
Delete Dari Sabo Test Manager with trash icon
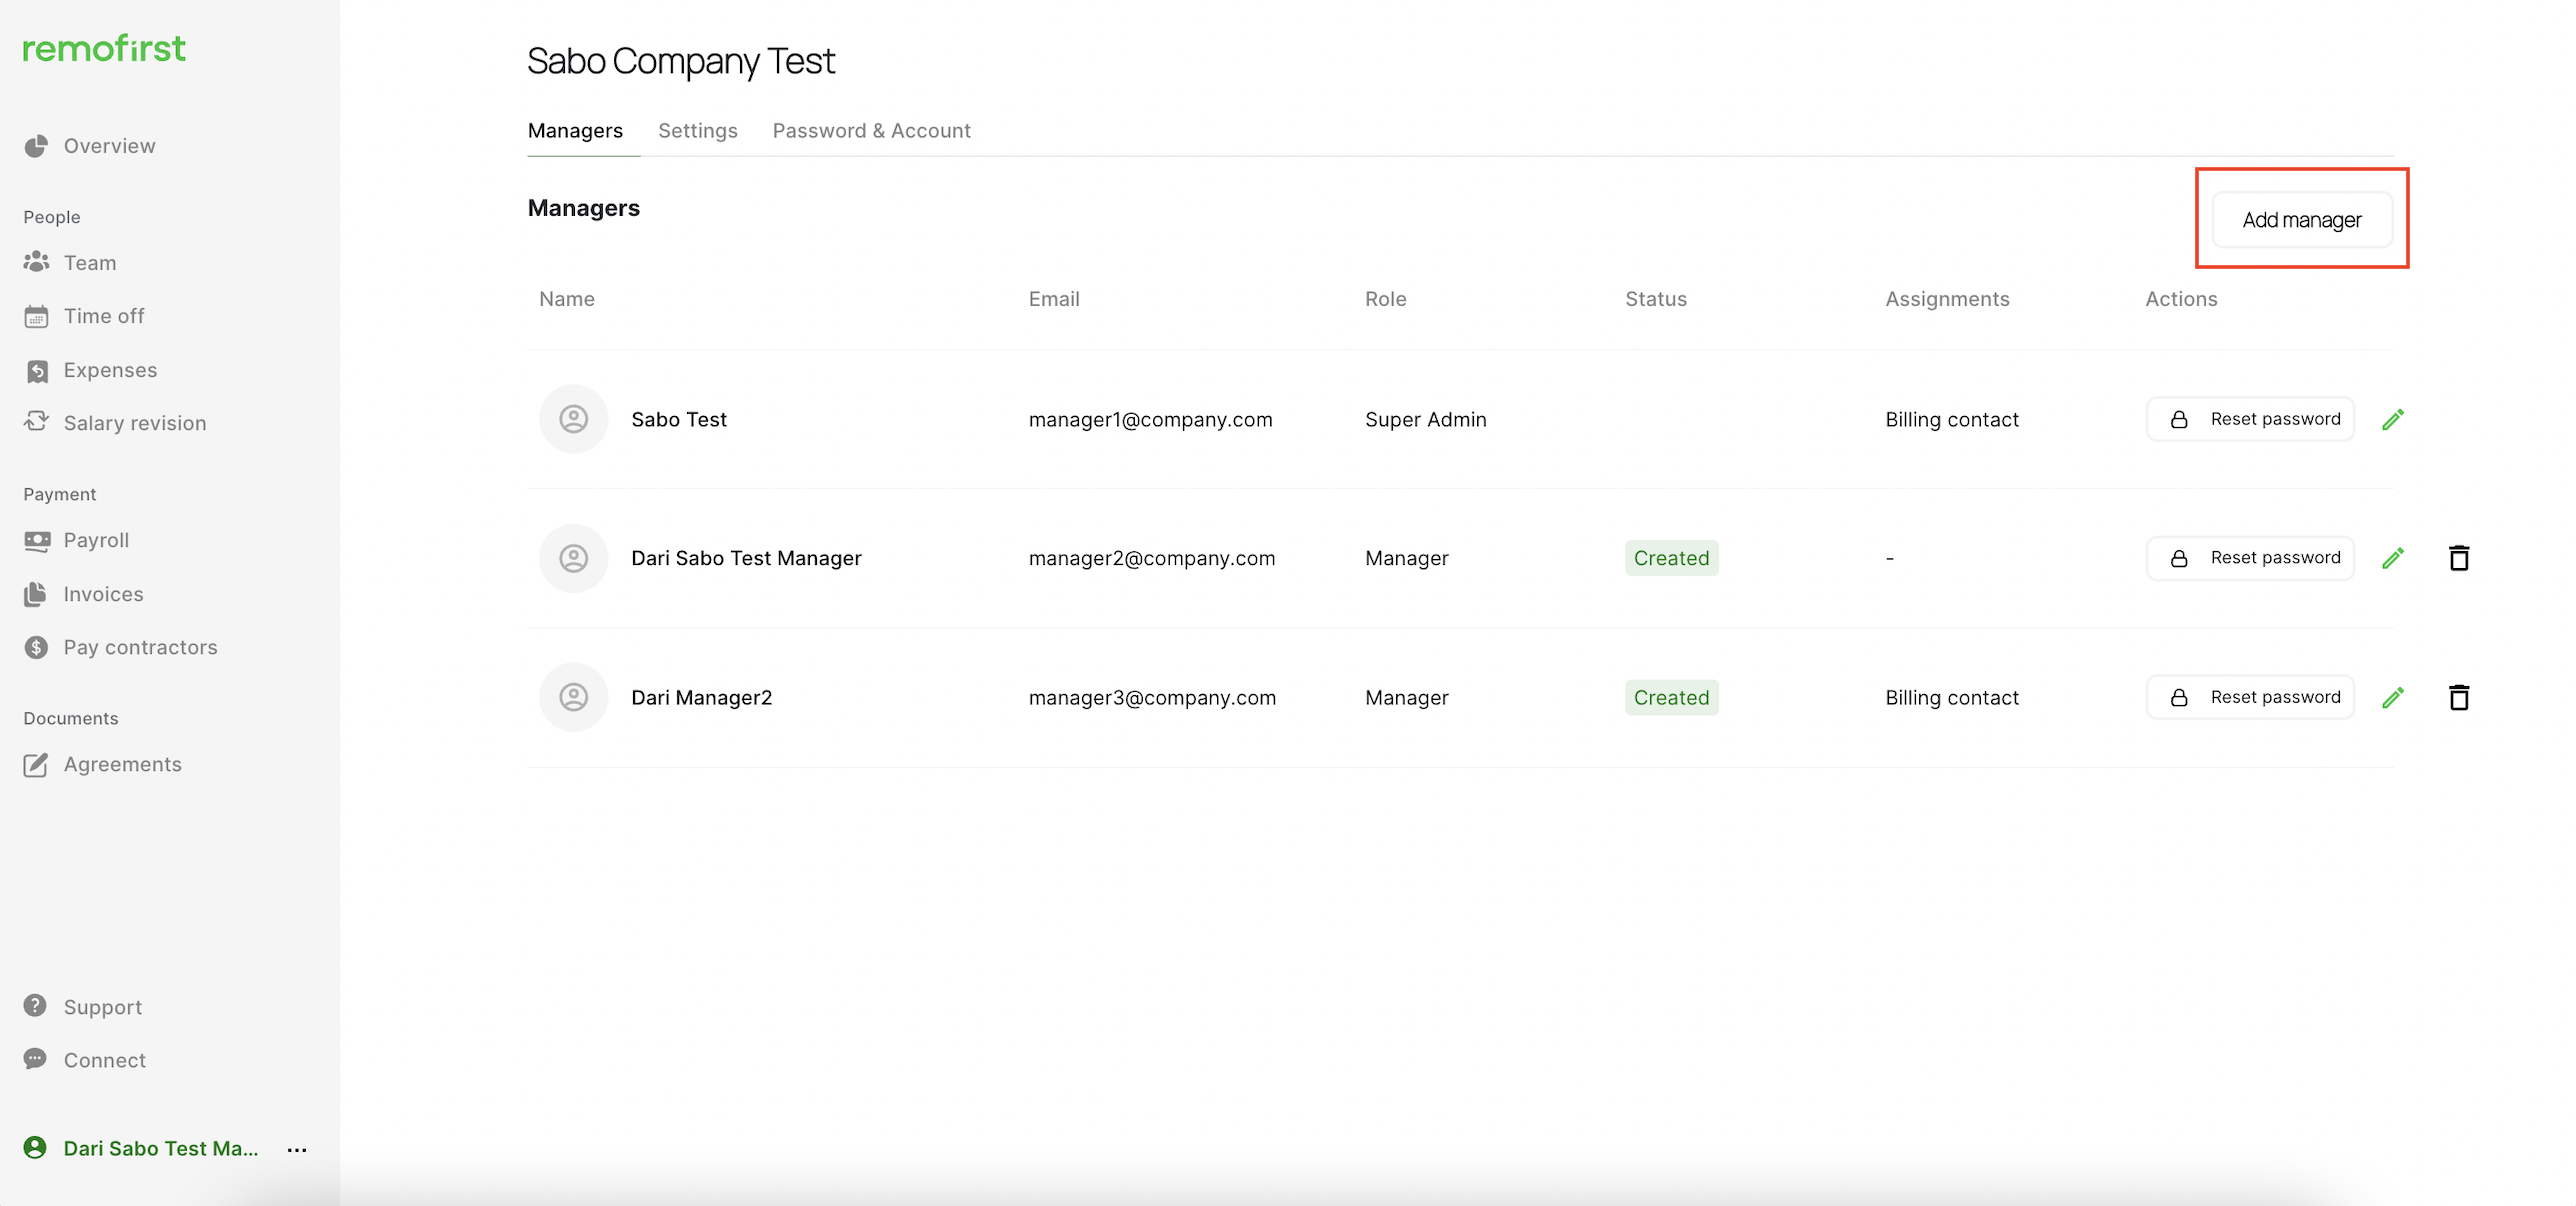point(2459,558)
